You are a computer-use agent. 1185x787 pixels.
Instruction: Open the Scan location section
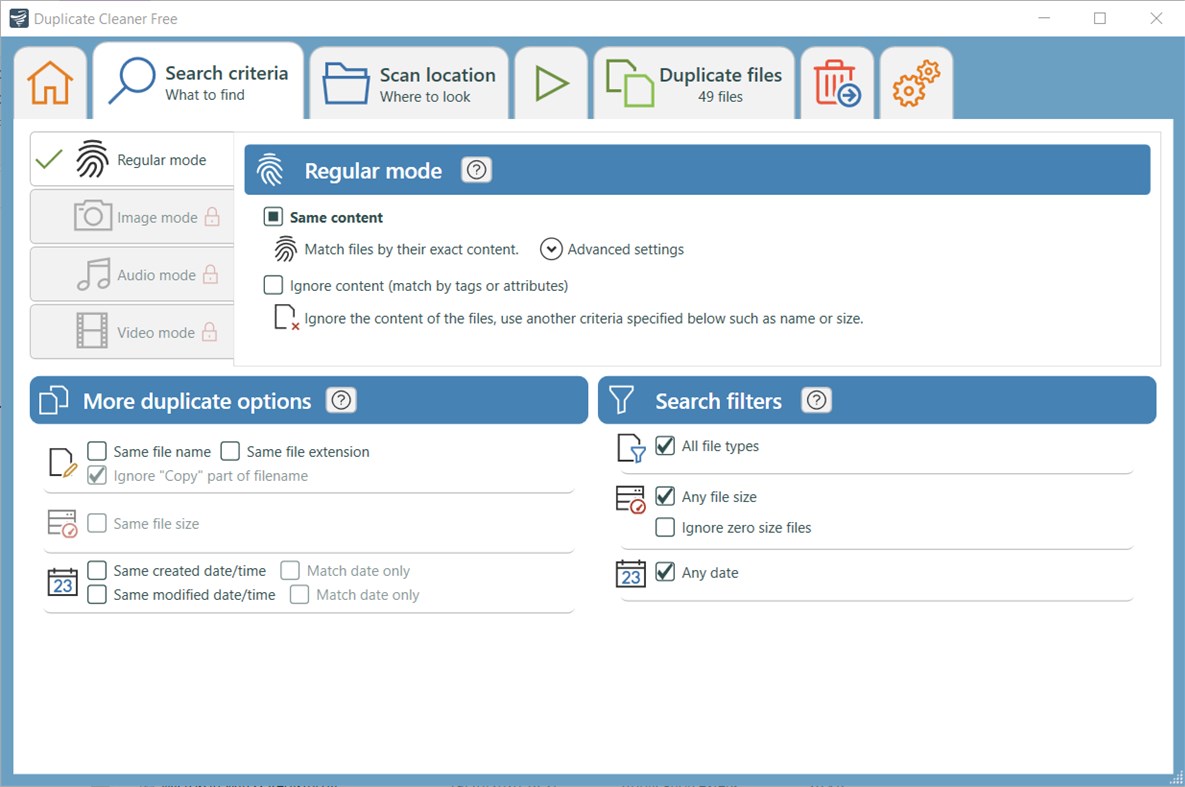point(408,82)
